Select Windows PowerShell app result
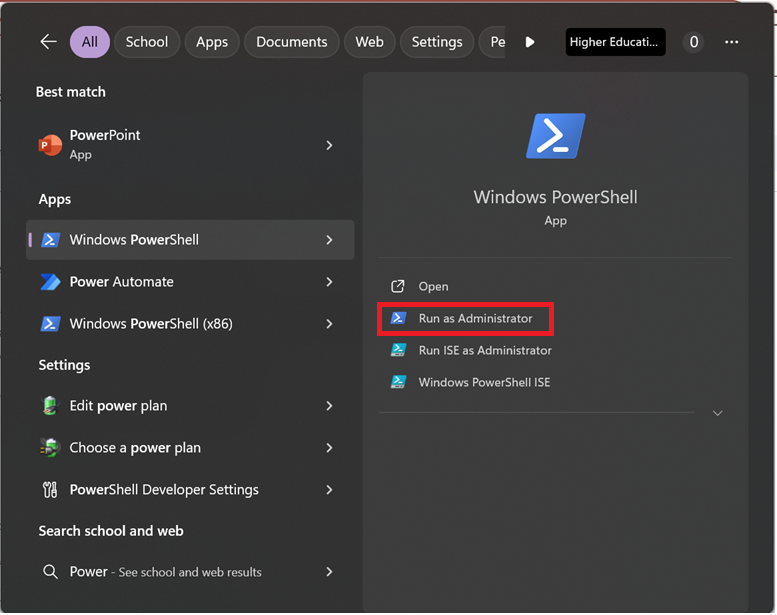 point(190,240)
